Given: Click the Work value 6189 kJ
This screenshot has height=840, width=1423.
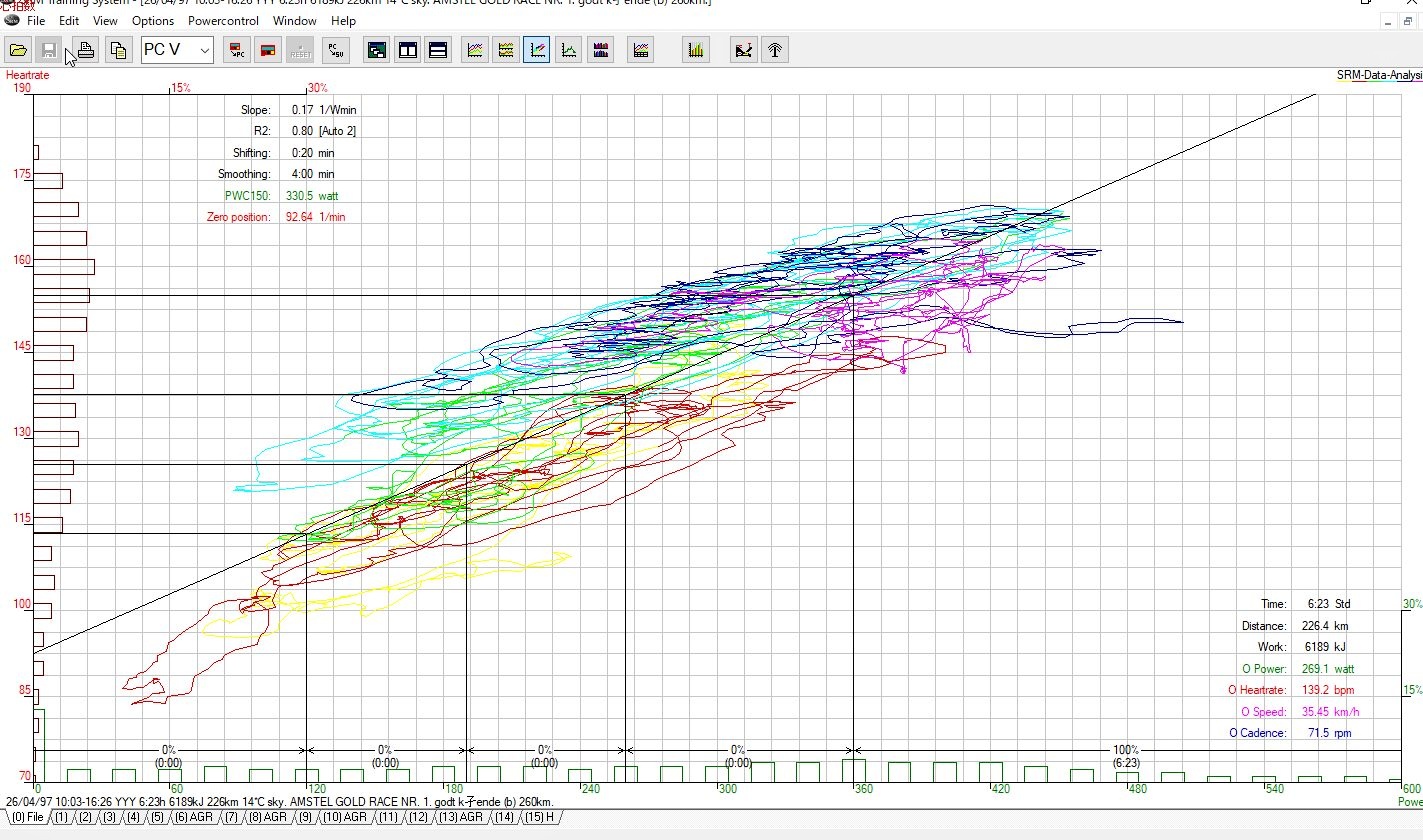Looking at the screenshot, I should 1323,647.
